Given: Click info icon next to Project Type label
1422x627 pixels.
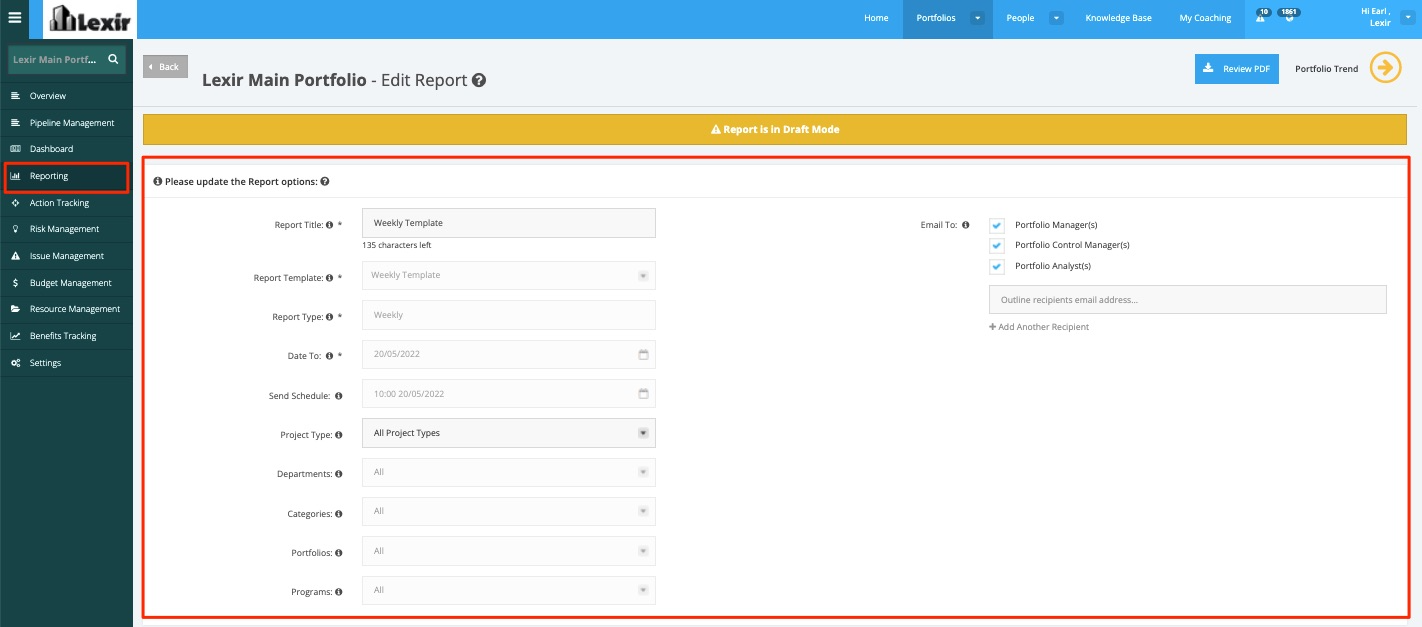Looking at the screenshot, I should (339, 435).
